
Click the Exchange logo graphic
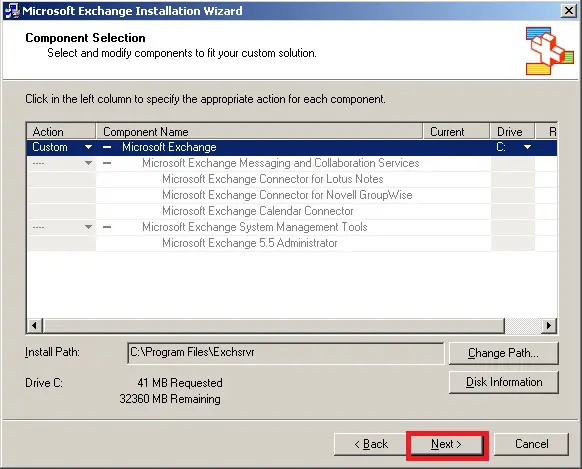pos(549,51)
